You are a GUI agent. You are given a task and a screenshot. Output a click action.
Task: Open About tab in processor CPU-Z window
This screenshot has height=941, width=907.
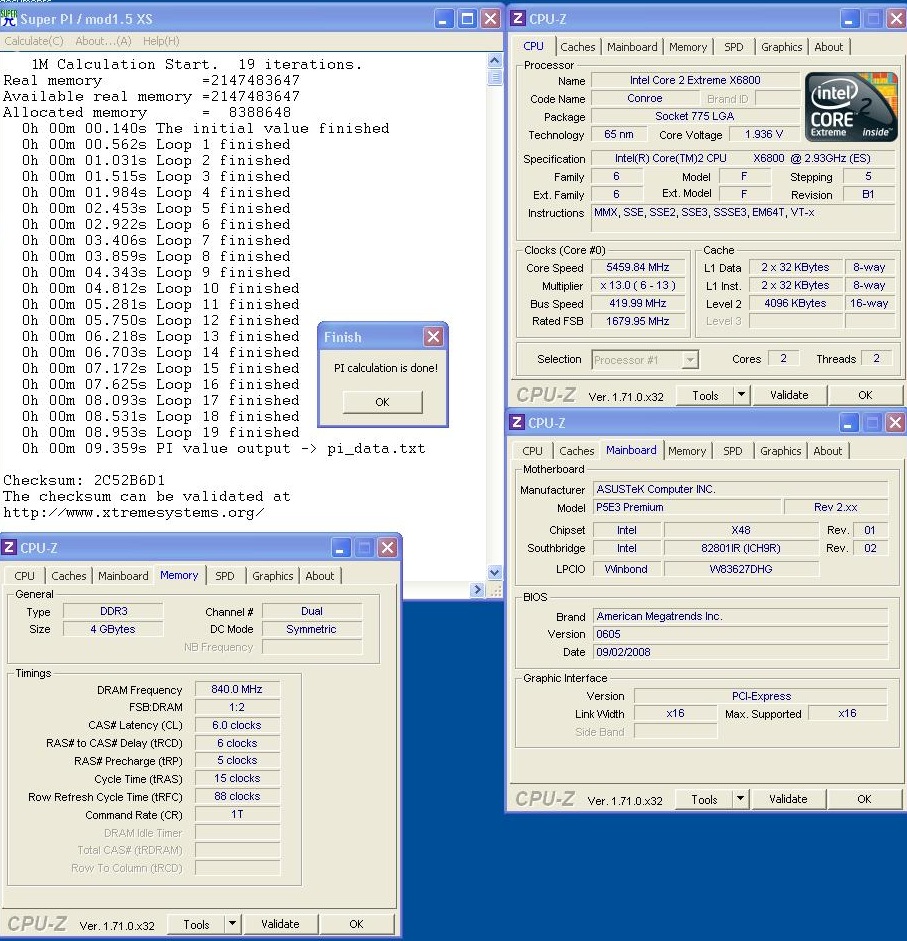828,47
